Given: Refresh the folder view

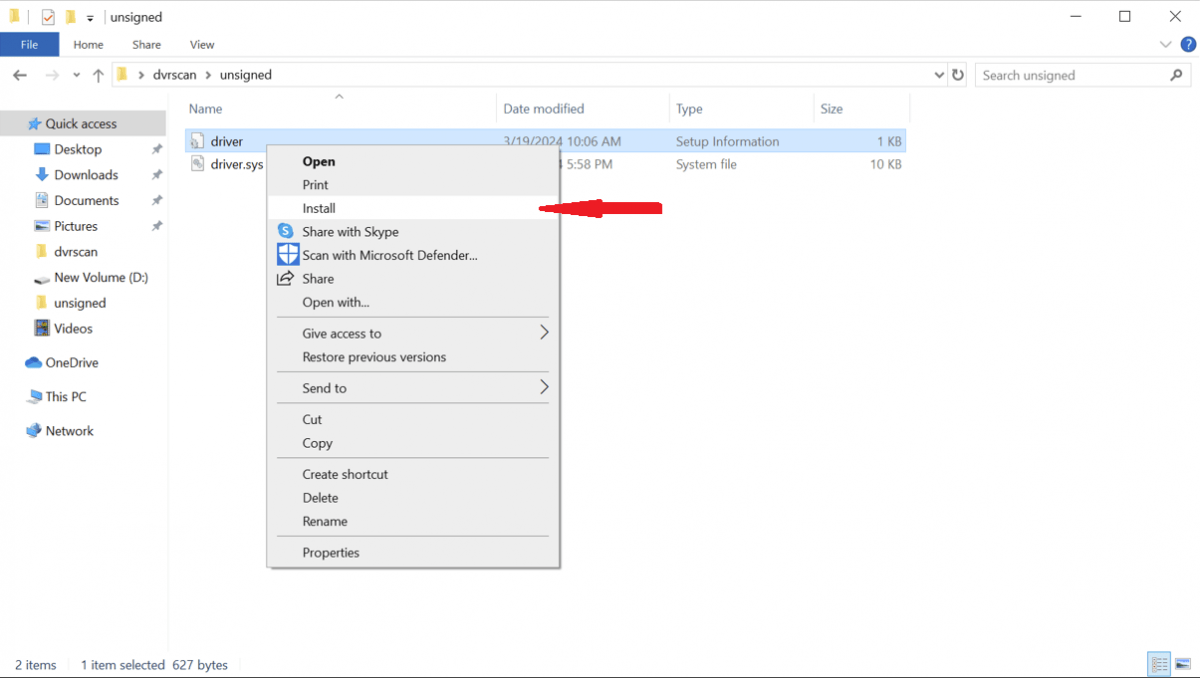Looking at the screenshot, I should pos(958,75).
